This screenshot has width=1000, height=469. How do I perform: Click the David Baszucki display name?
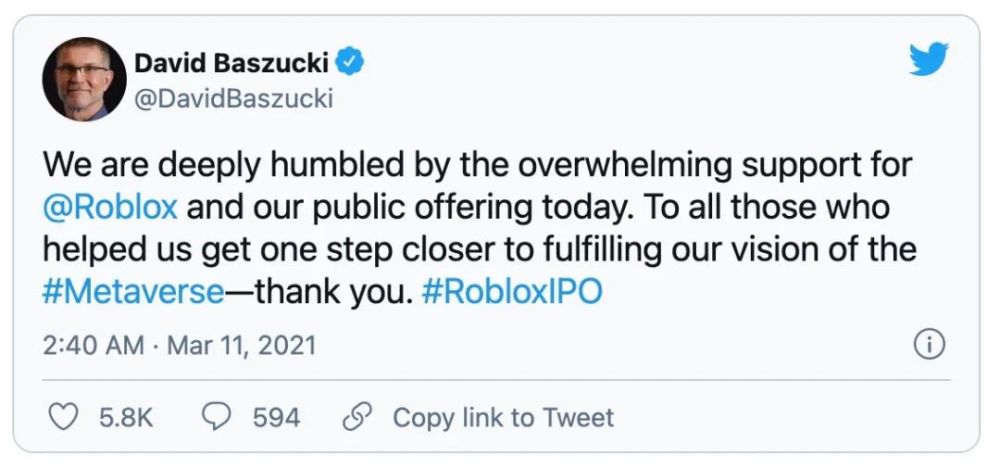[x=232, y=65]
